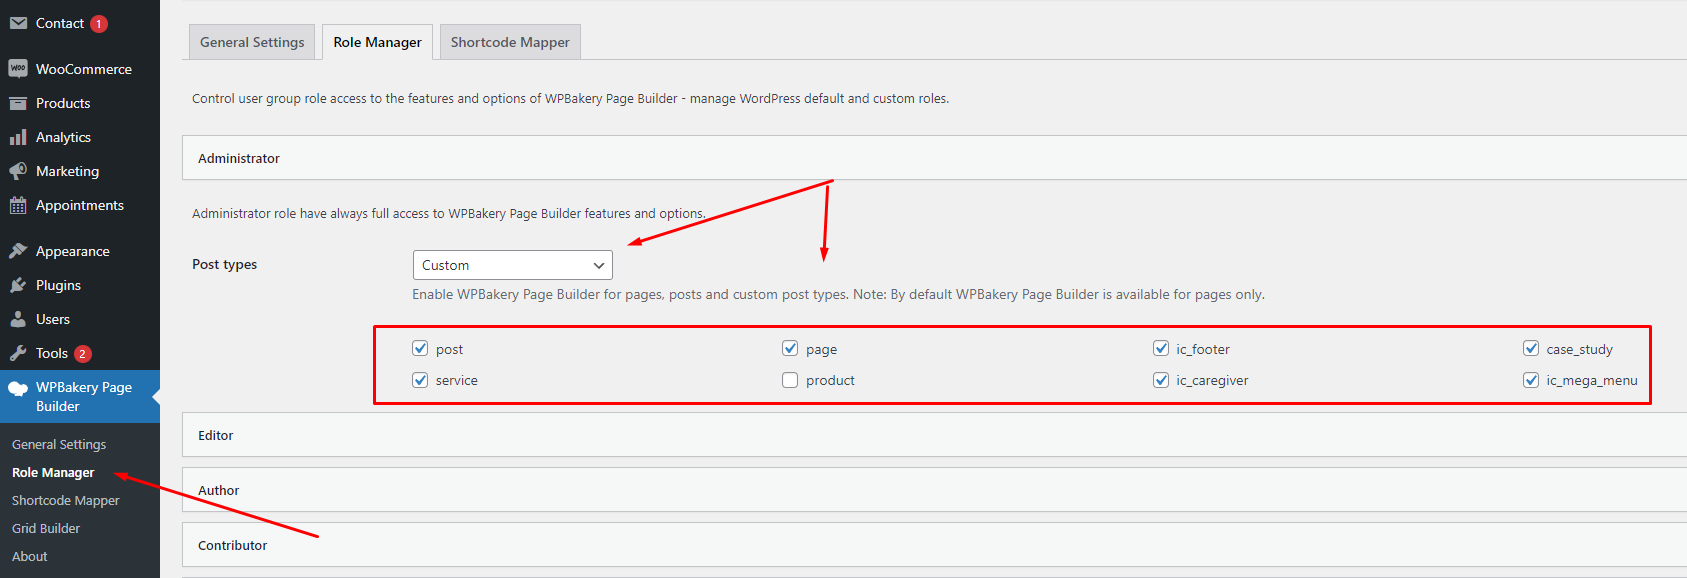Expand the Author role section
The height and width of the screenshot is (578, 1687).
click(x=934, y=490)
